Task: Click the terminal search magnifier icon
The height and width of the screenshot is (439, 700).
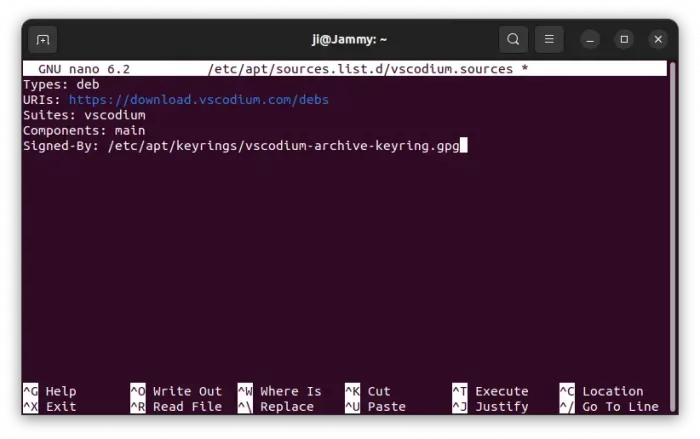Action: [x=513, y=40]
